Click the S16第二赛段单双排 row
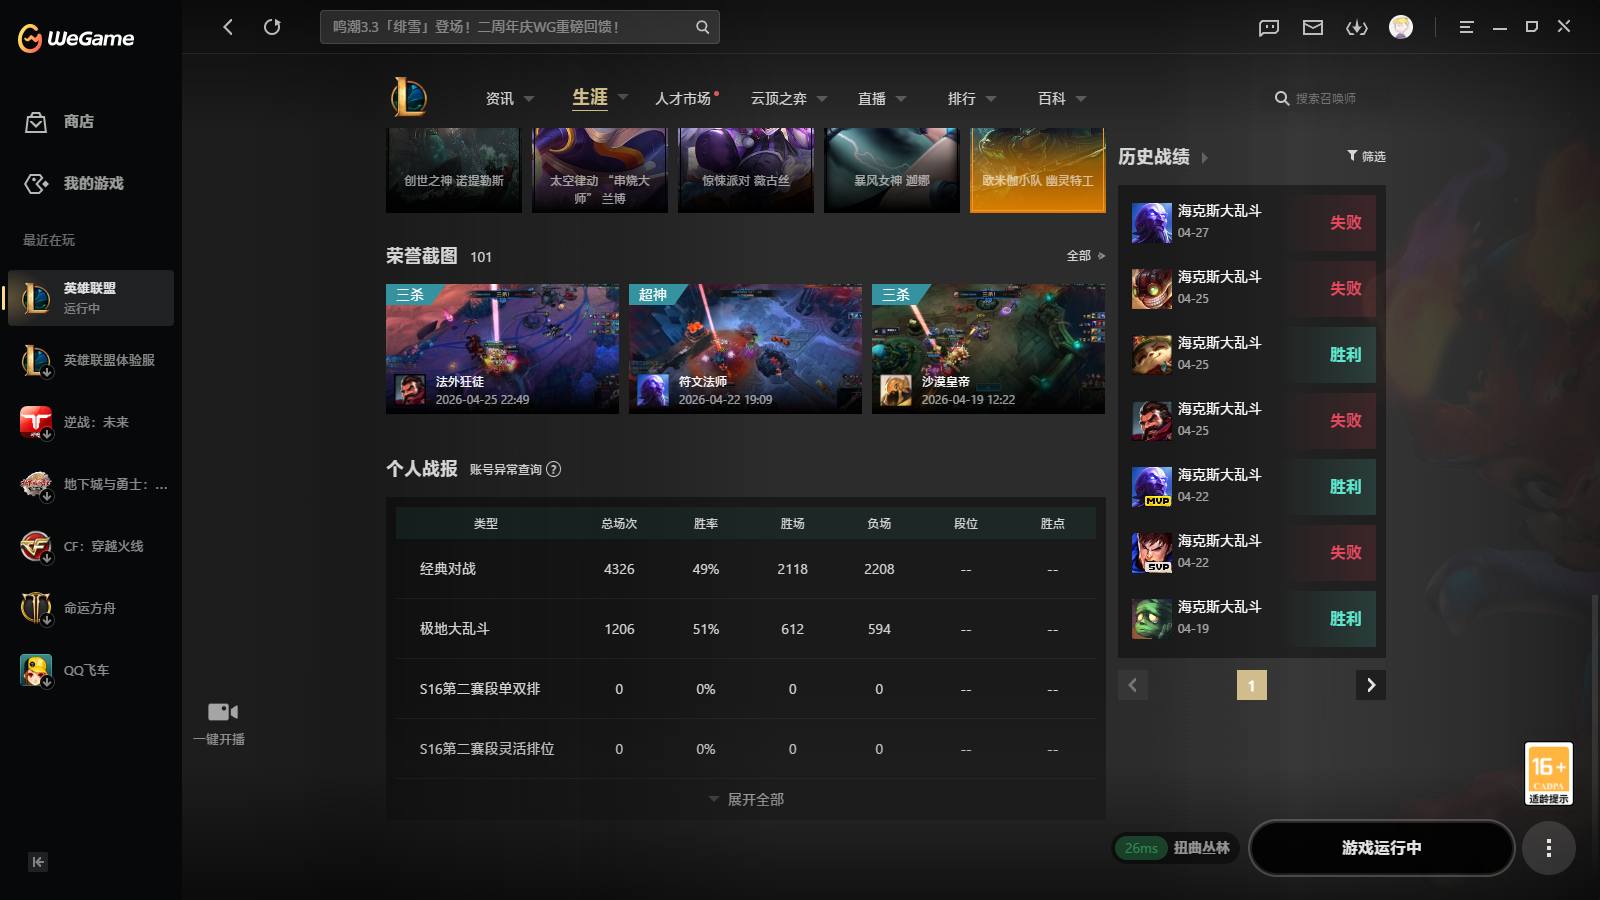Viewport: 1600px width, 900px height. click(x=746, y=689)
